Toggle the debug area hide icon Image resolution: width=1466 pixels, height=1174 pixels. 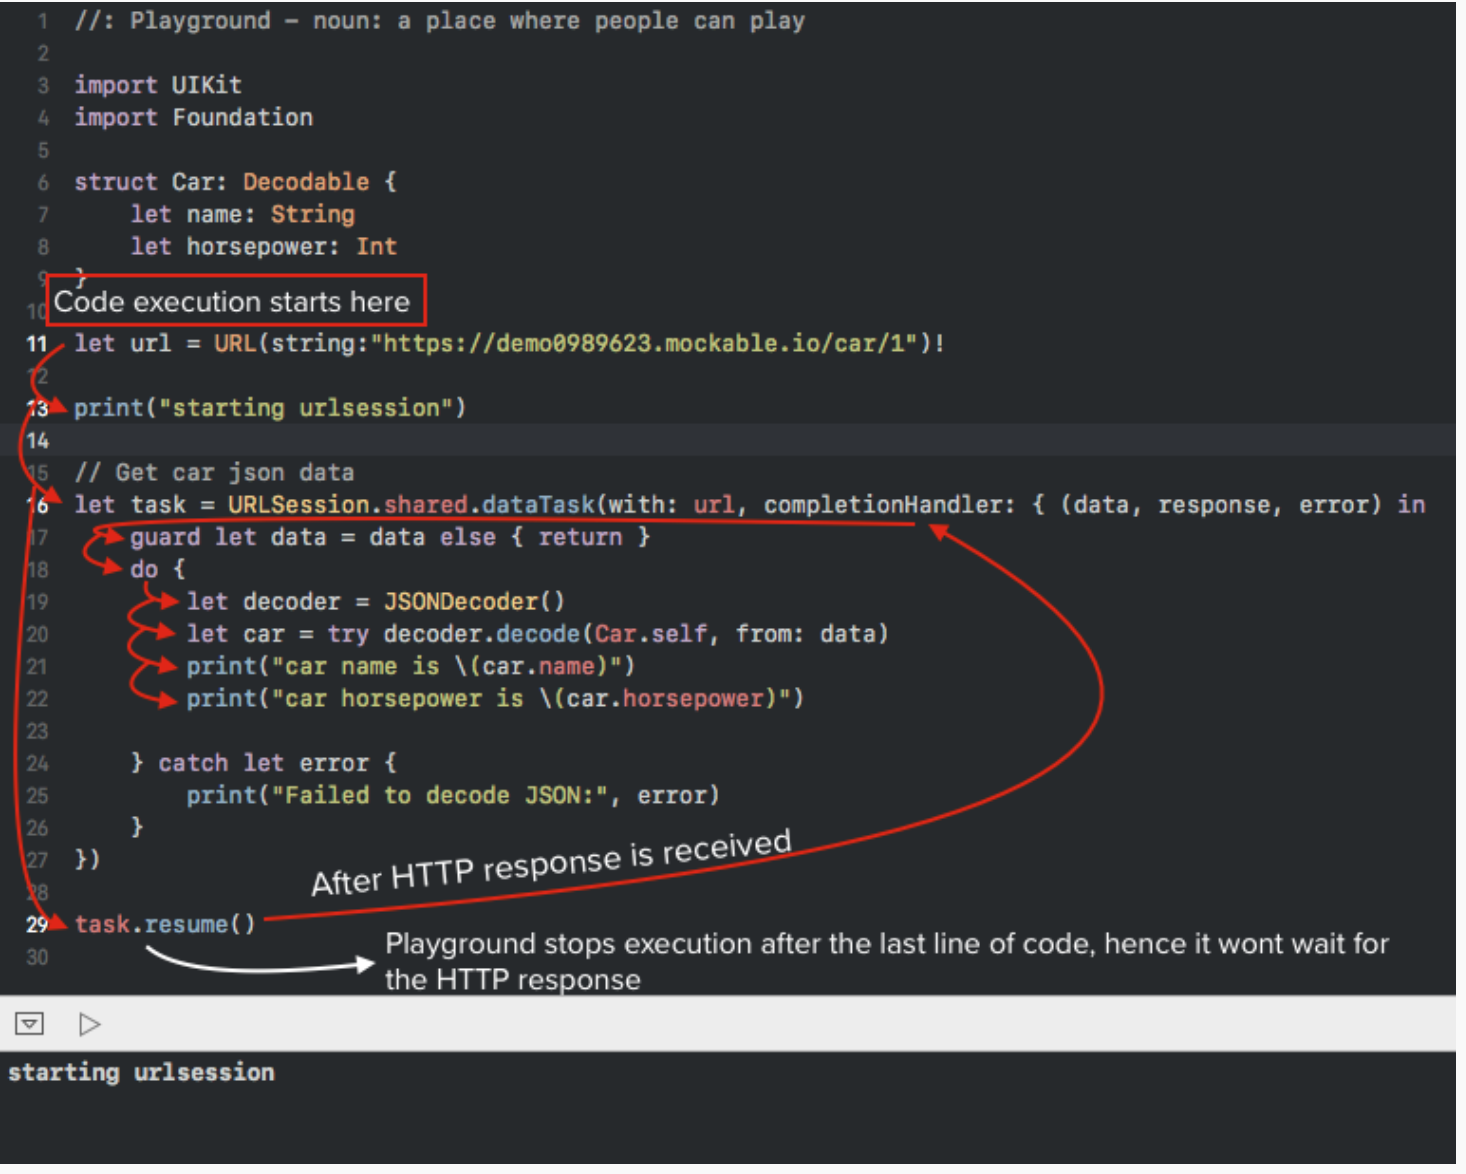pos(29,1024)
